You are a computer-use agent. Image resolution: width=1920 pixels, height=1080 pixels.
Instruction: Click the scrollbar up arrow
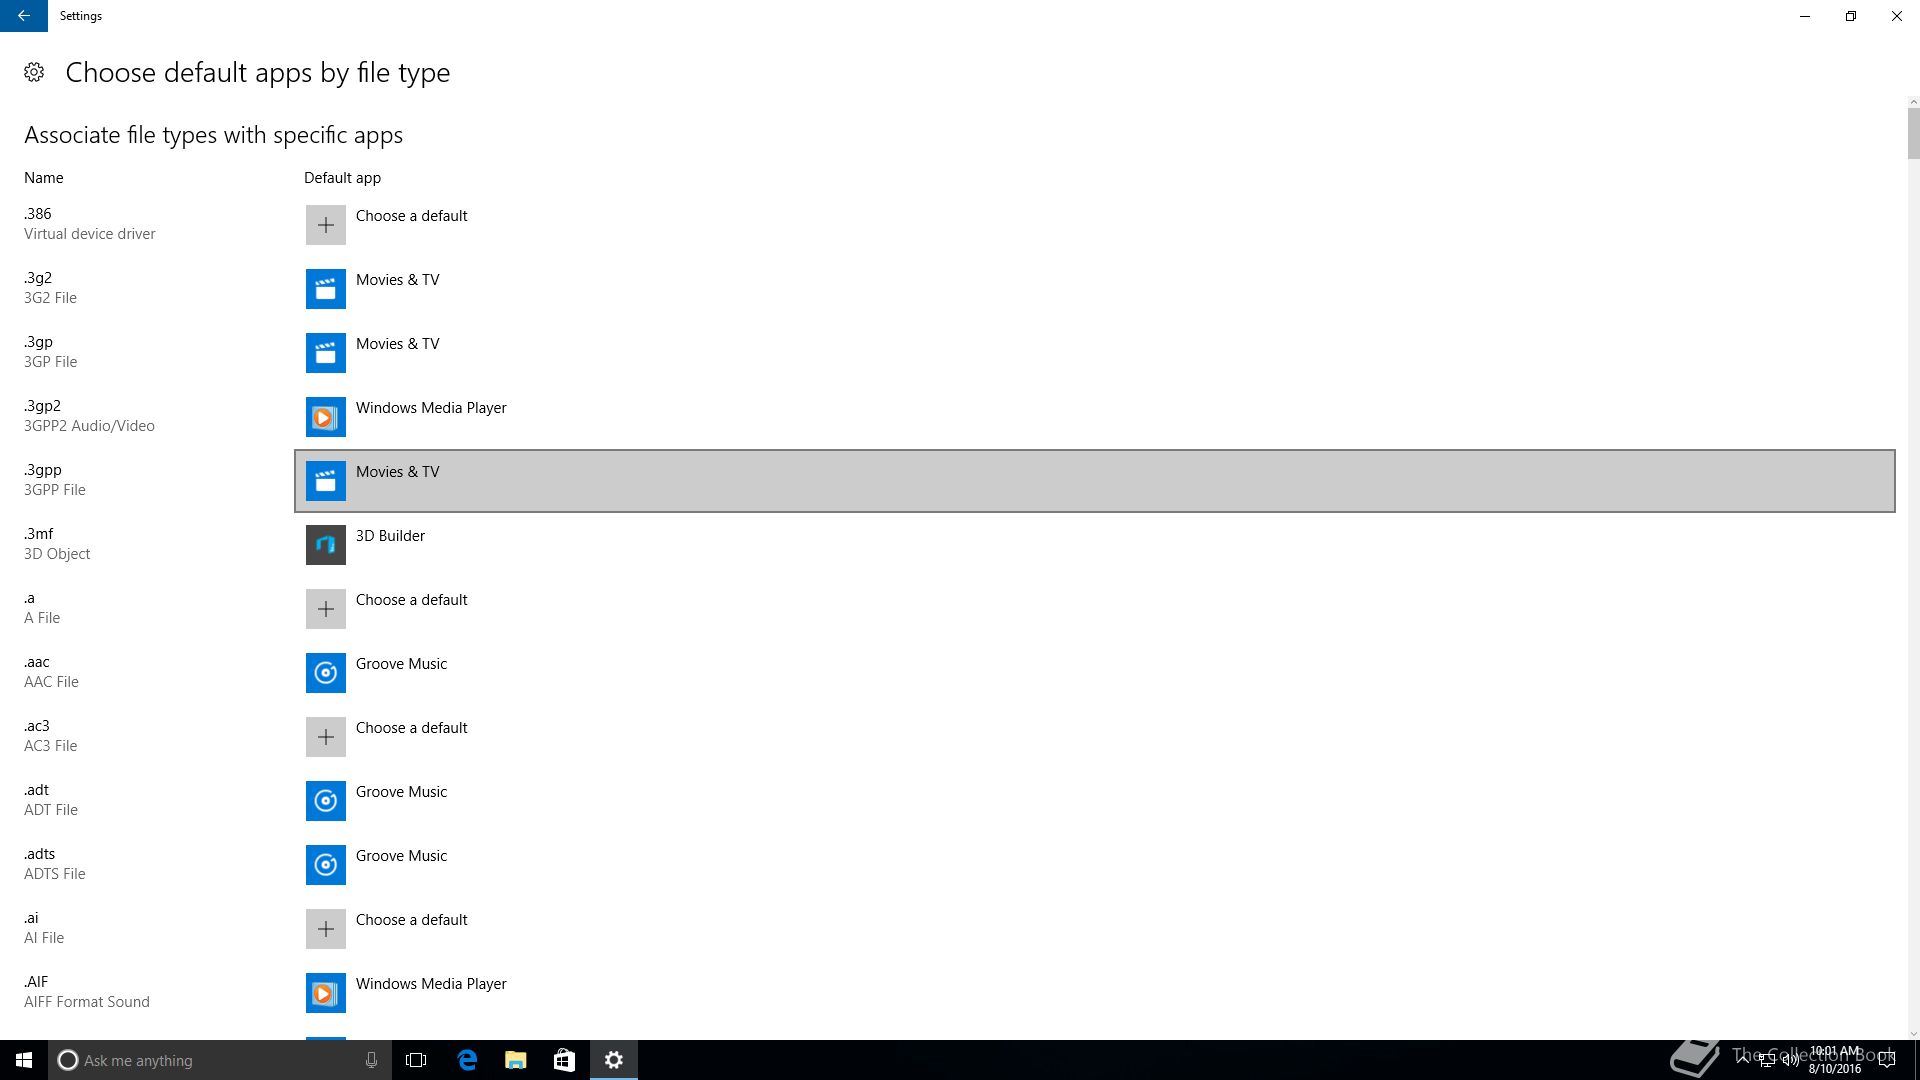(x=1913, y=102)
